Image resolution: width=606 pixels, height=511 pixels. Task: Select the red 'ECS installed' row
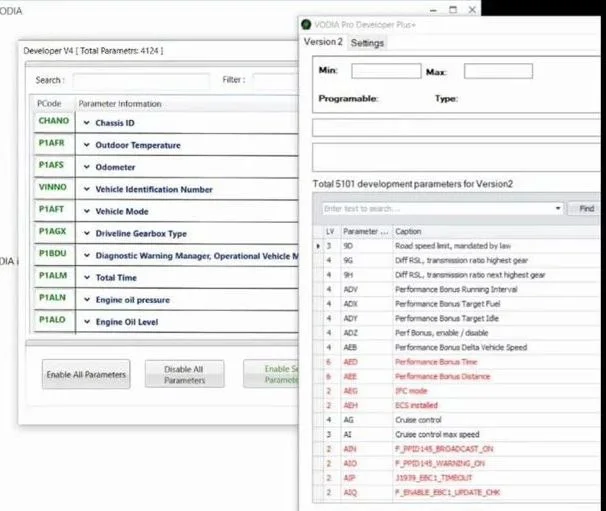click(x=458, y=405)
